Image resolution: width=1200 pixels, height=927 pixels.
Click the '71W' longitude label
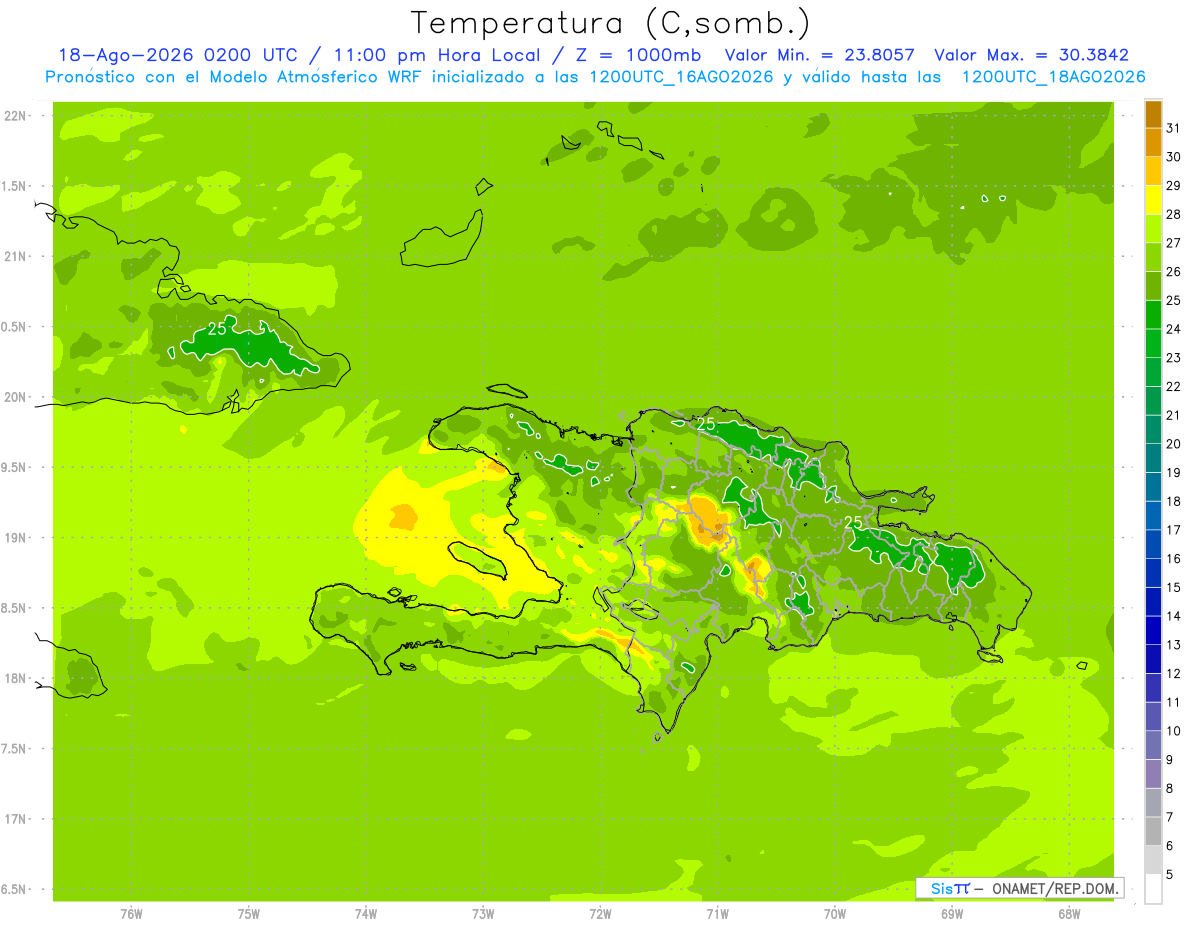(x=717, y=913)
